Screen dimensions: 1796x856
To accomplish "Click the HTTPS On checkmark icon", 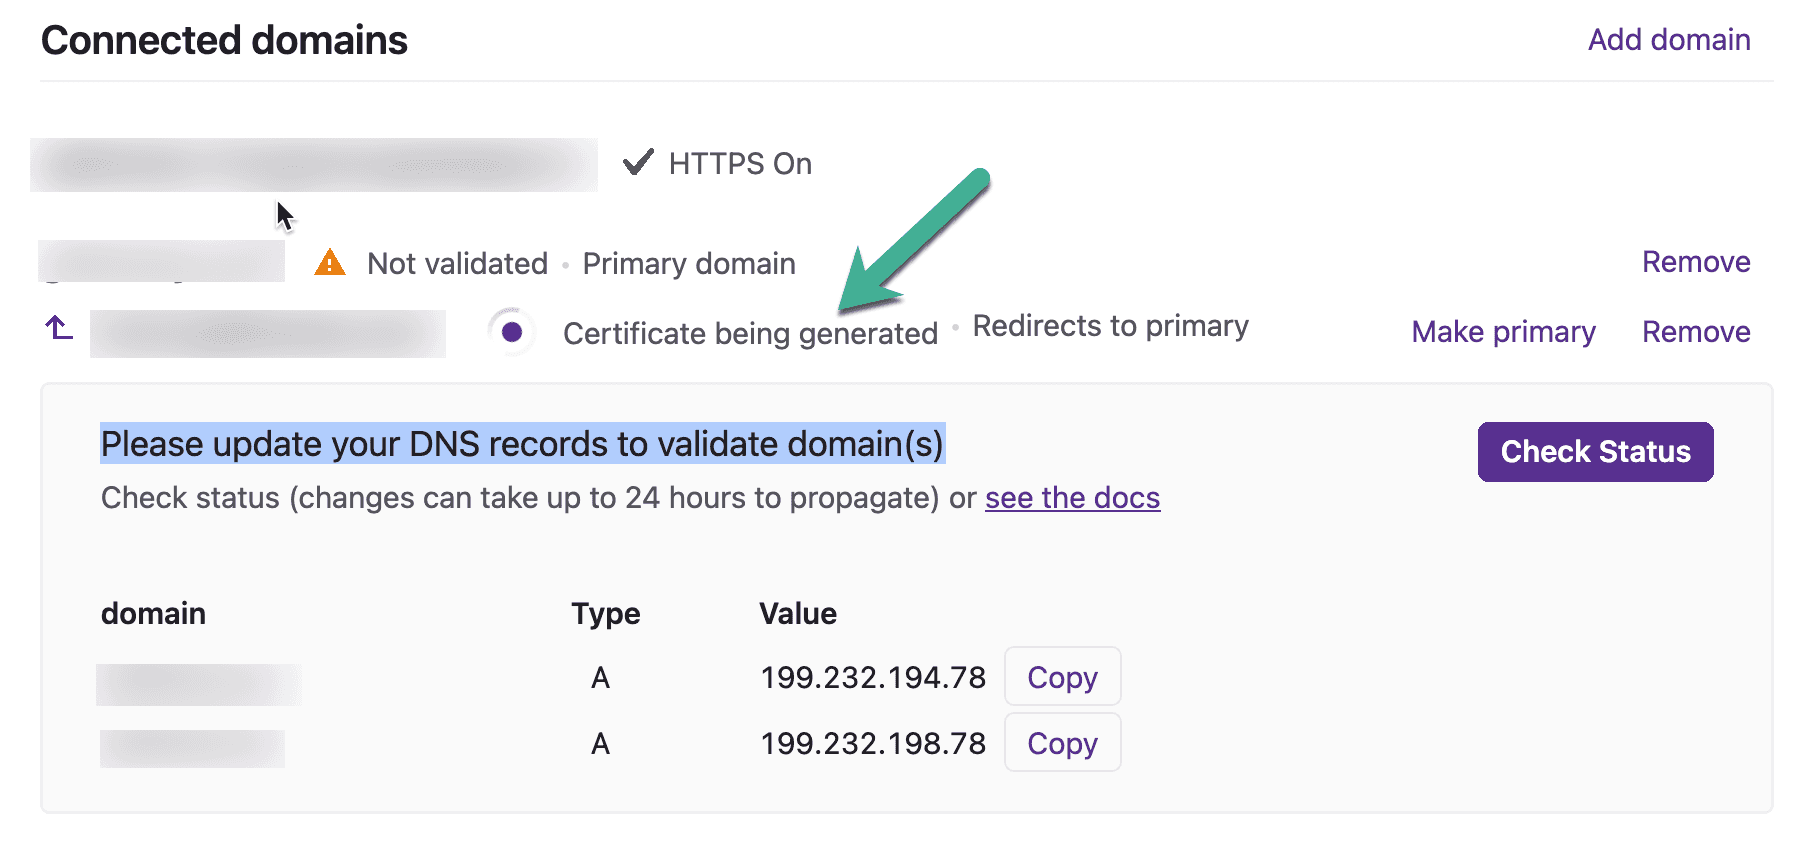I will click(x=638, y=162).
